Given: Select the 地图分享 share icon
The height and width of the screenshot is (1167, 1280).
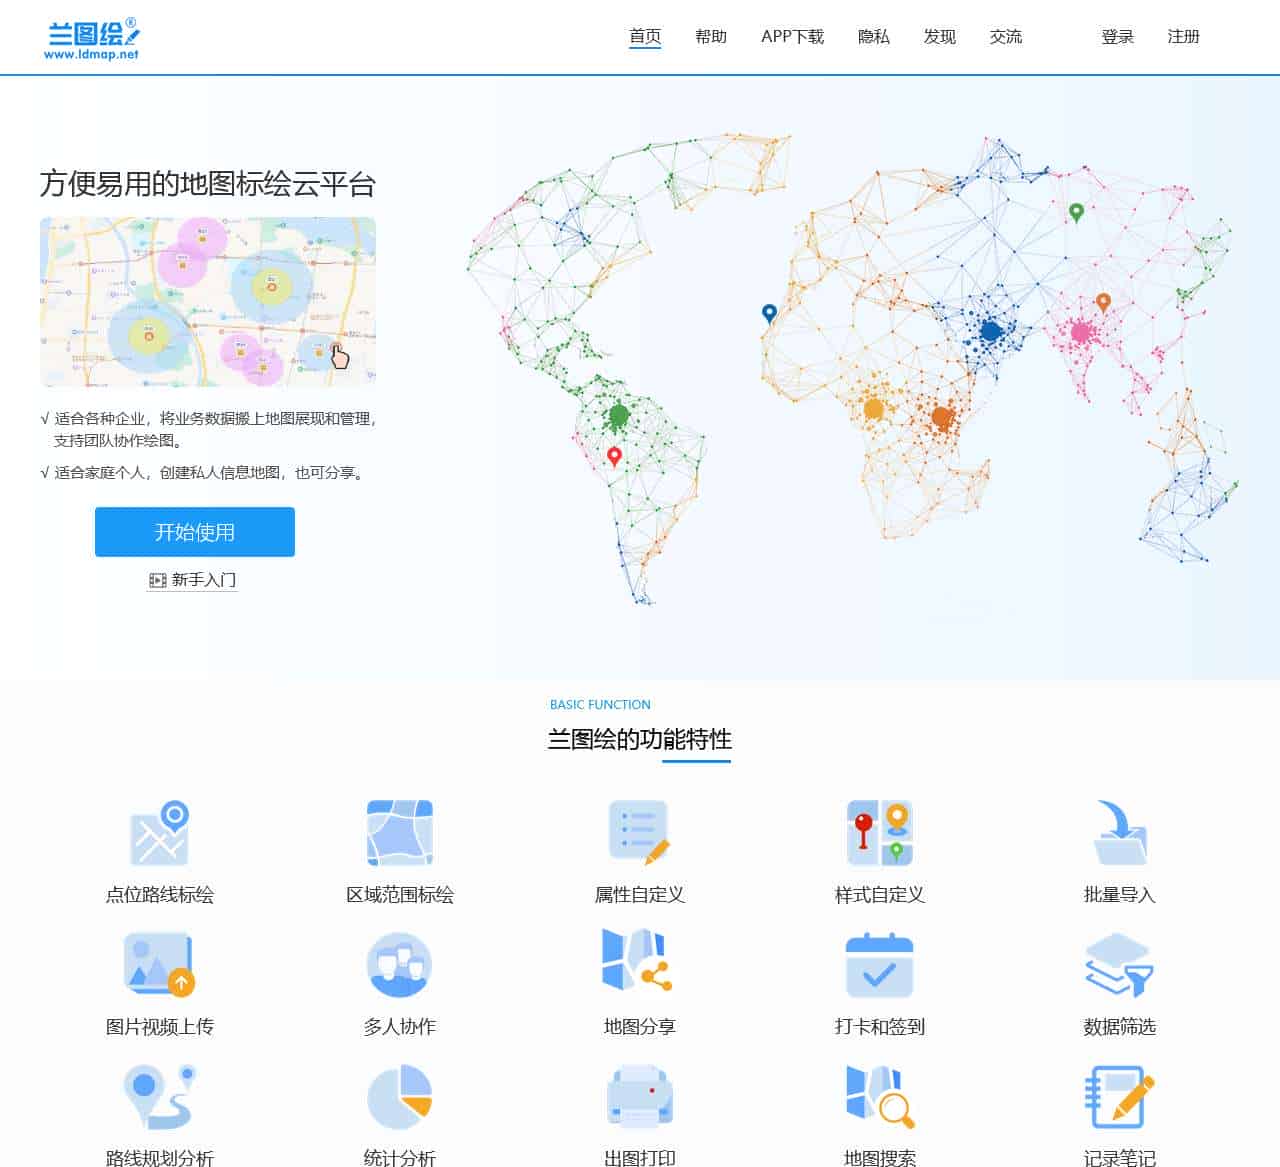Looking at the screenshot, I should (x=639, y=961).
